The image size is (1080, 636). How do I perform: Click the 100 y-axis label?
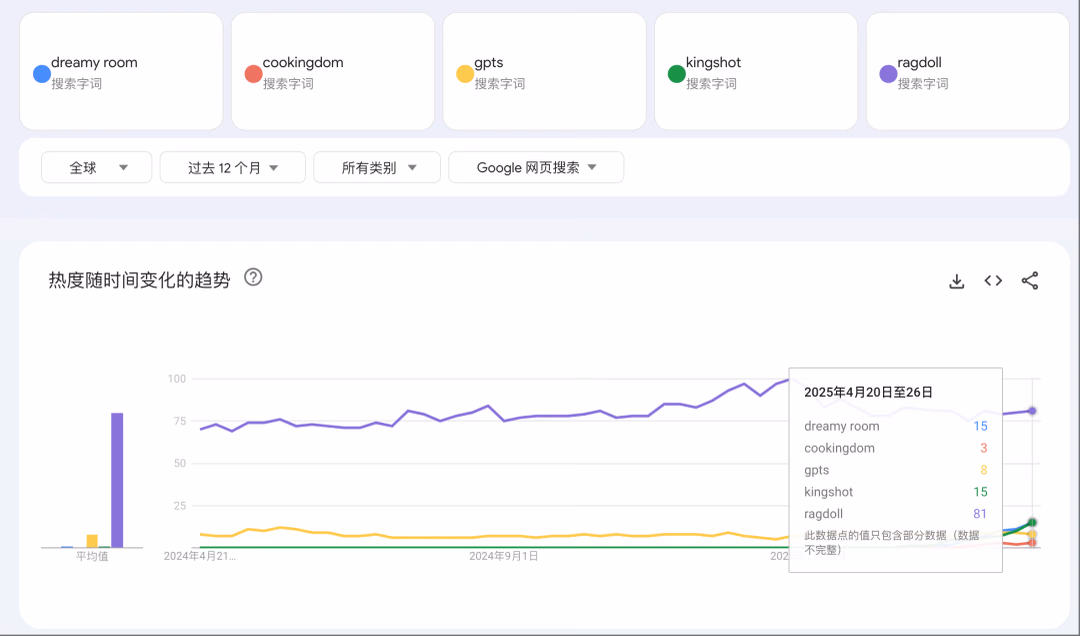tap(177, 378)
